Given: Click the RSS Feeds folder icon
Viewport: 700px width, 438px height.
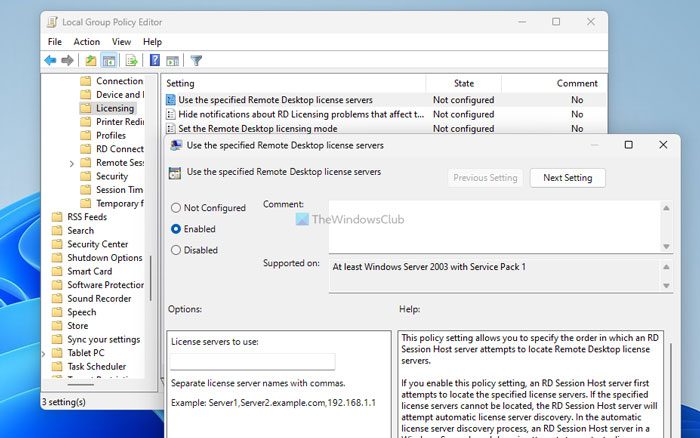Looking at the screenshot, I should (57, 217).
